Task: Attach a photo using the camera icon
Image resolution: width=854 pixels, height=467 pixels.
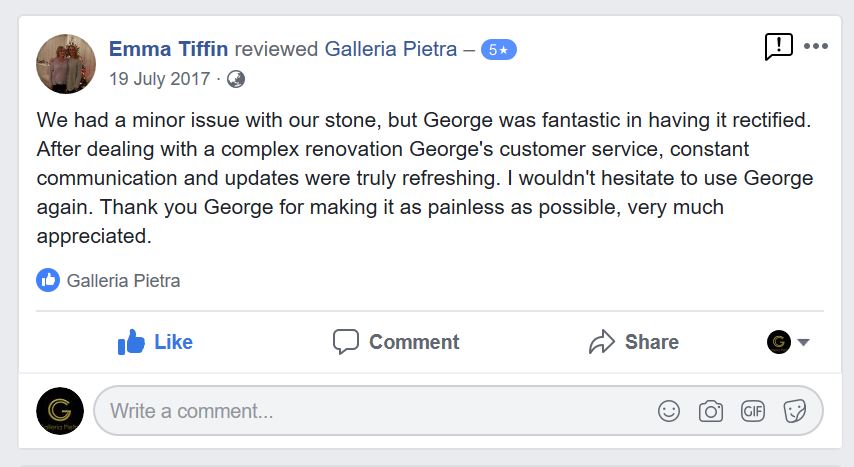Action: 711,411
